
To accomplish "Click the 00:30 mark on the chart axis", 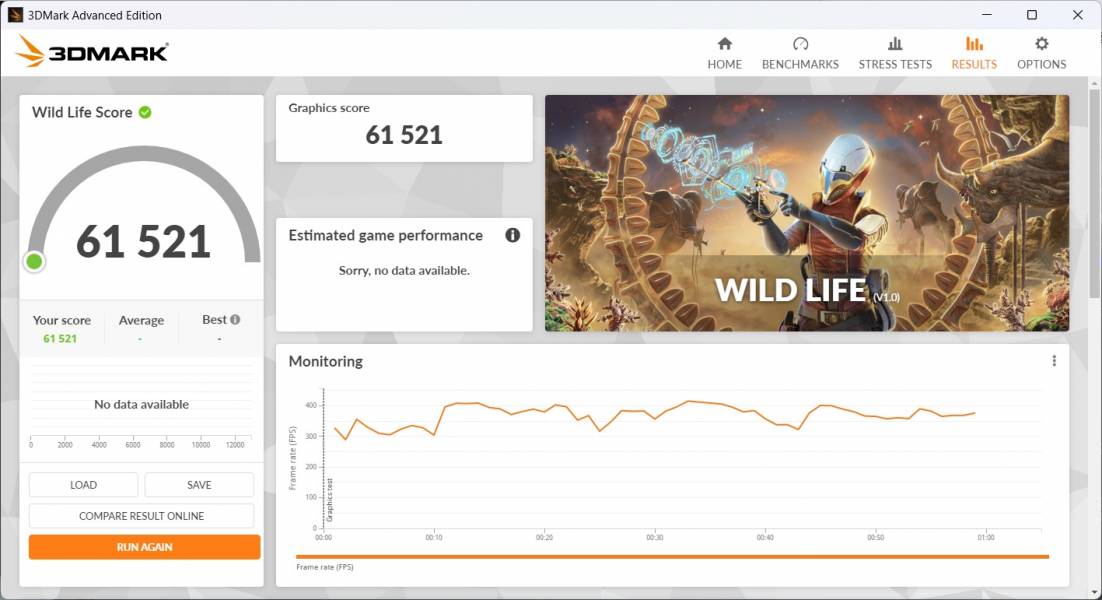I will (x=654, y=537).
